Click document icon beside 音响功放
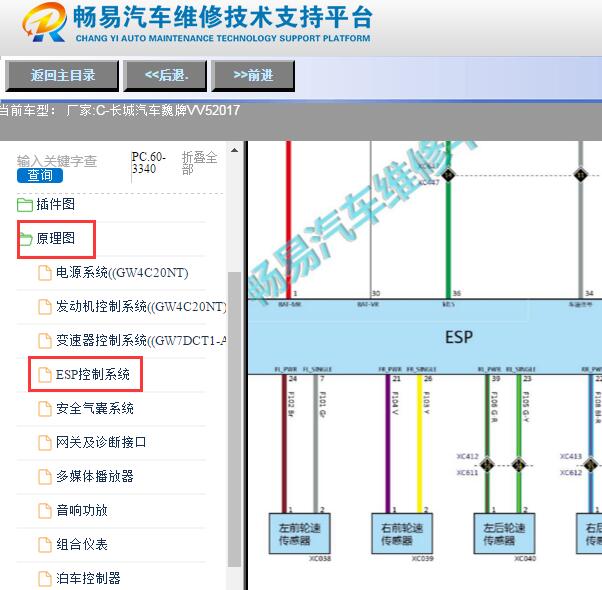Screen dimensions: 602x590 (45, 511)
